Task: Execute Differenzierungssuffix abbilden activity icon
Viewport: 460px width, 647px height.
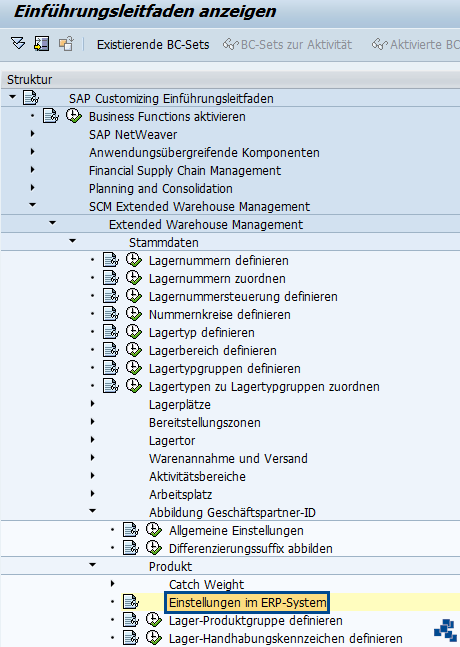Action: [x=154, y=548]
